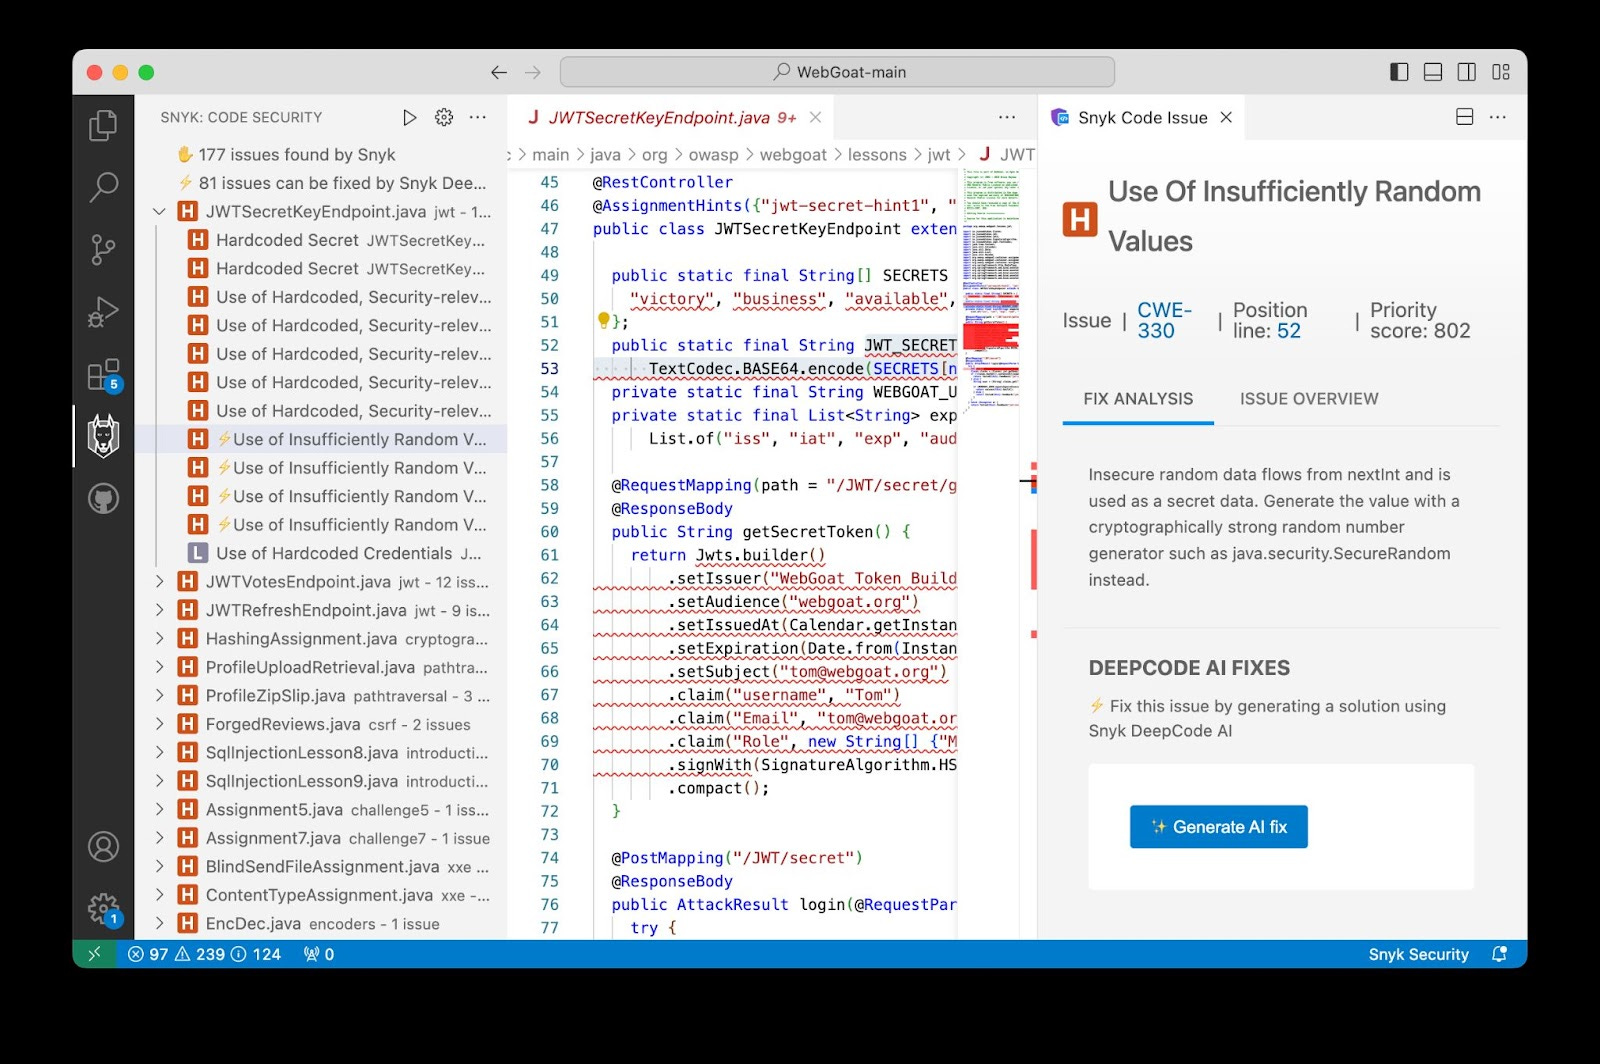The width and height of the screenshot is (1600, 1064).
Task: Expand ProfileUploadRetrieval.java issues
Action: 159,667
